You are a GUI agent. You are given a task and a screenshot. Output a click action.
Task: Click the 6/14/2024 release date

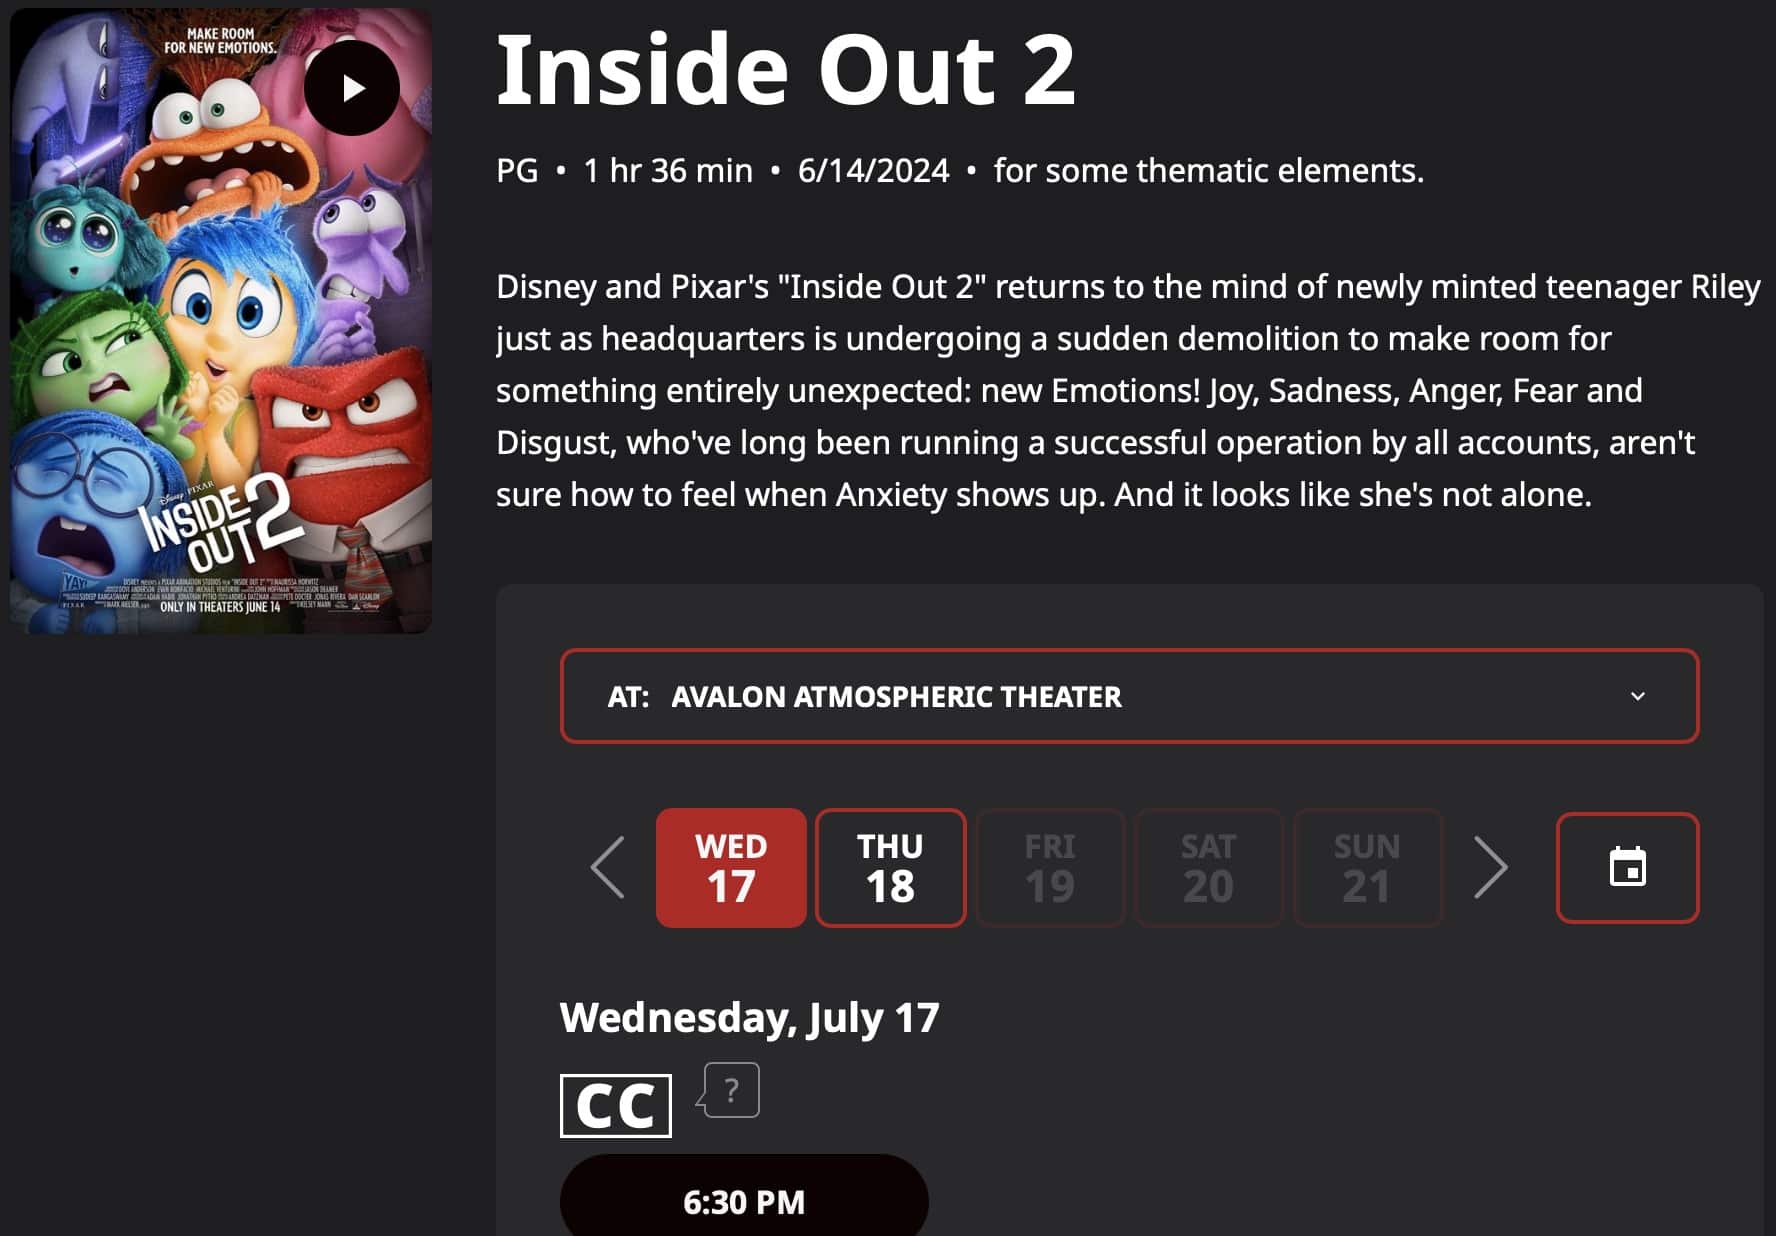point(873,171)
